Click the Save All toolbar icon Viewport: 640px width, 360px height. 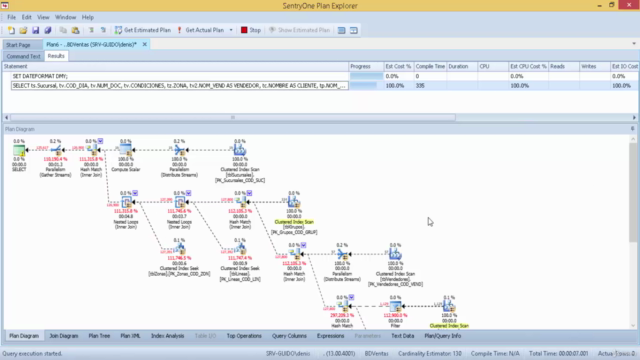[x=48, y=30]
